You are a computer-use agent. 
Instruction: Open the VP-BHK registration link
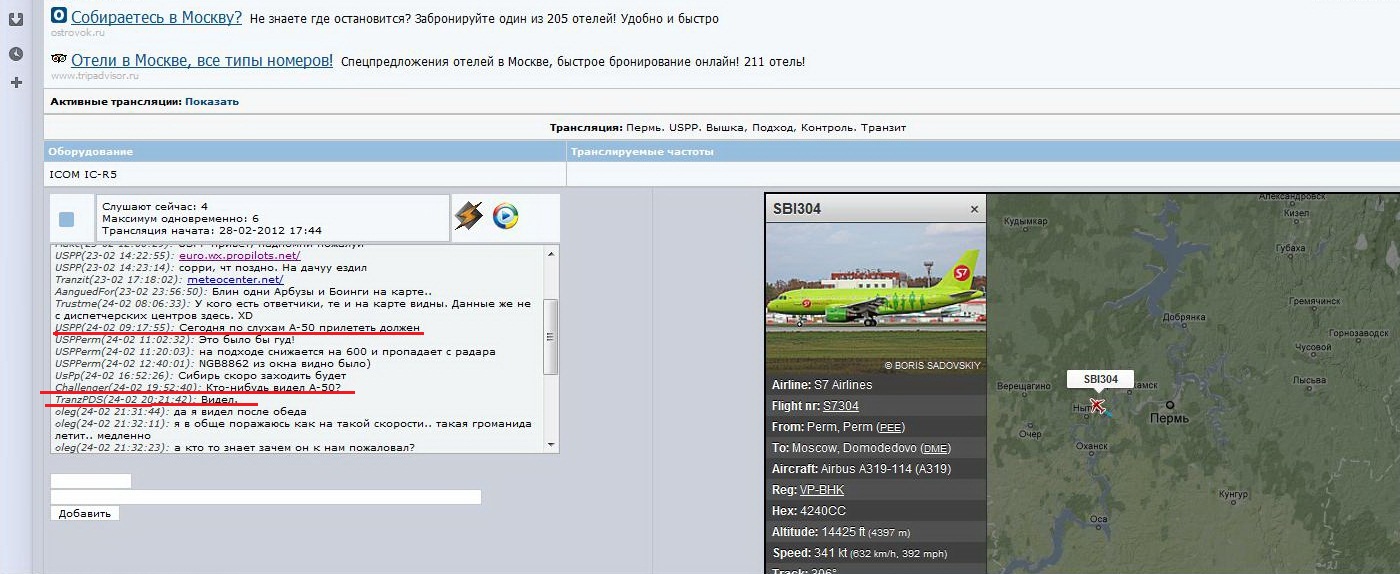824,490
